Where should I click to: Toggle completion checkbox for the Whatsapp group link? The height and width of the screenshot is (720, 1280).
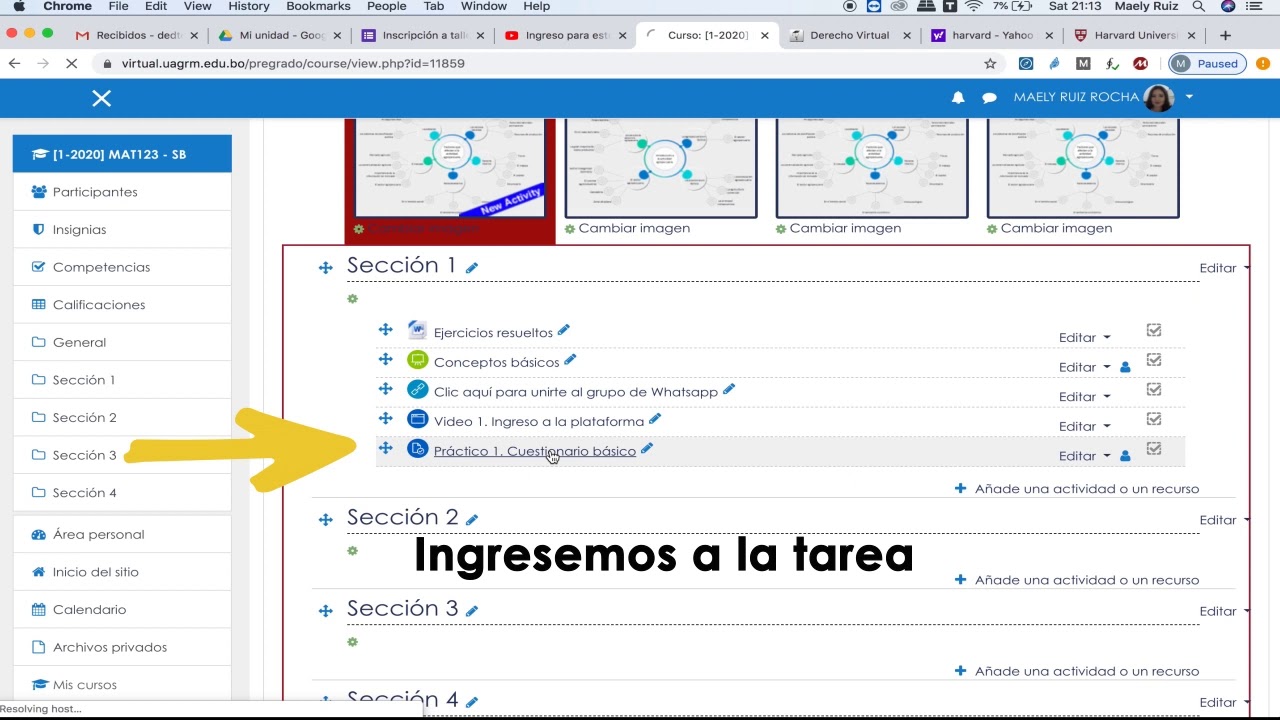1154,389
